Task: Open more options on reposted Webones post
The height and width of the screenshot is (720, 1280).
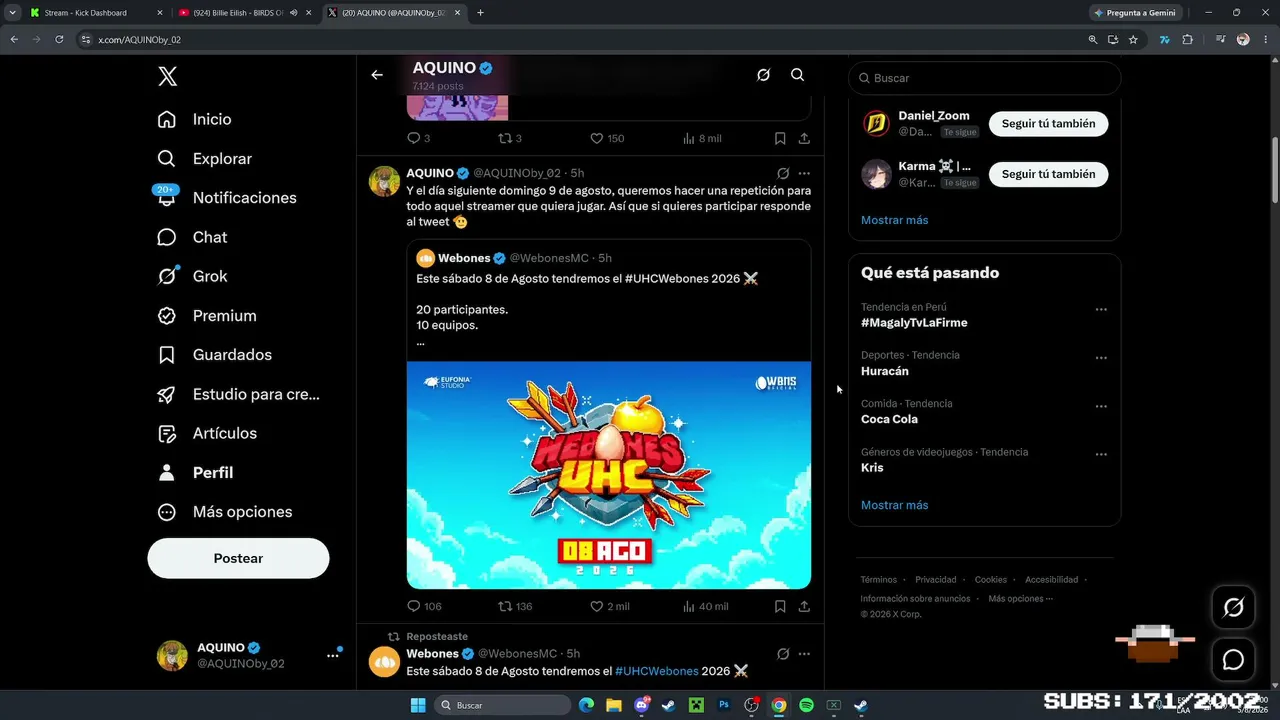Action: 804,654
